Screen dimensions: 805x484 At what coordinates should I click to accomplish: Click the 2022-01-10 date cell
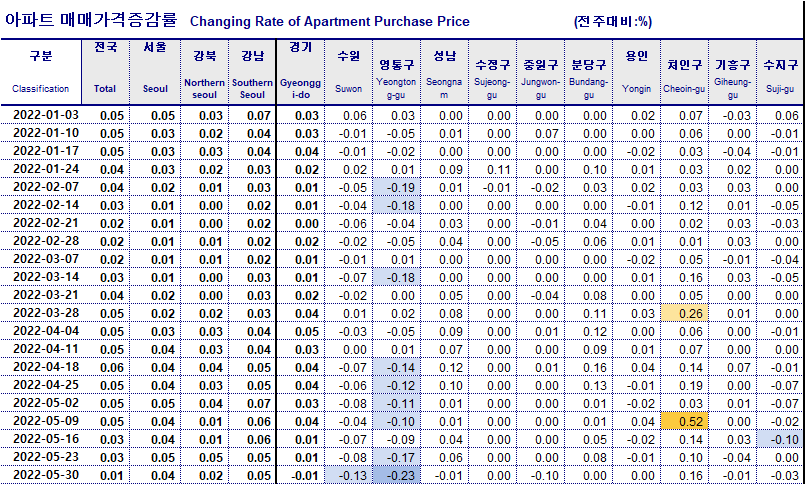tap(41, 133)
